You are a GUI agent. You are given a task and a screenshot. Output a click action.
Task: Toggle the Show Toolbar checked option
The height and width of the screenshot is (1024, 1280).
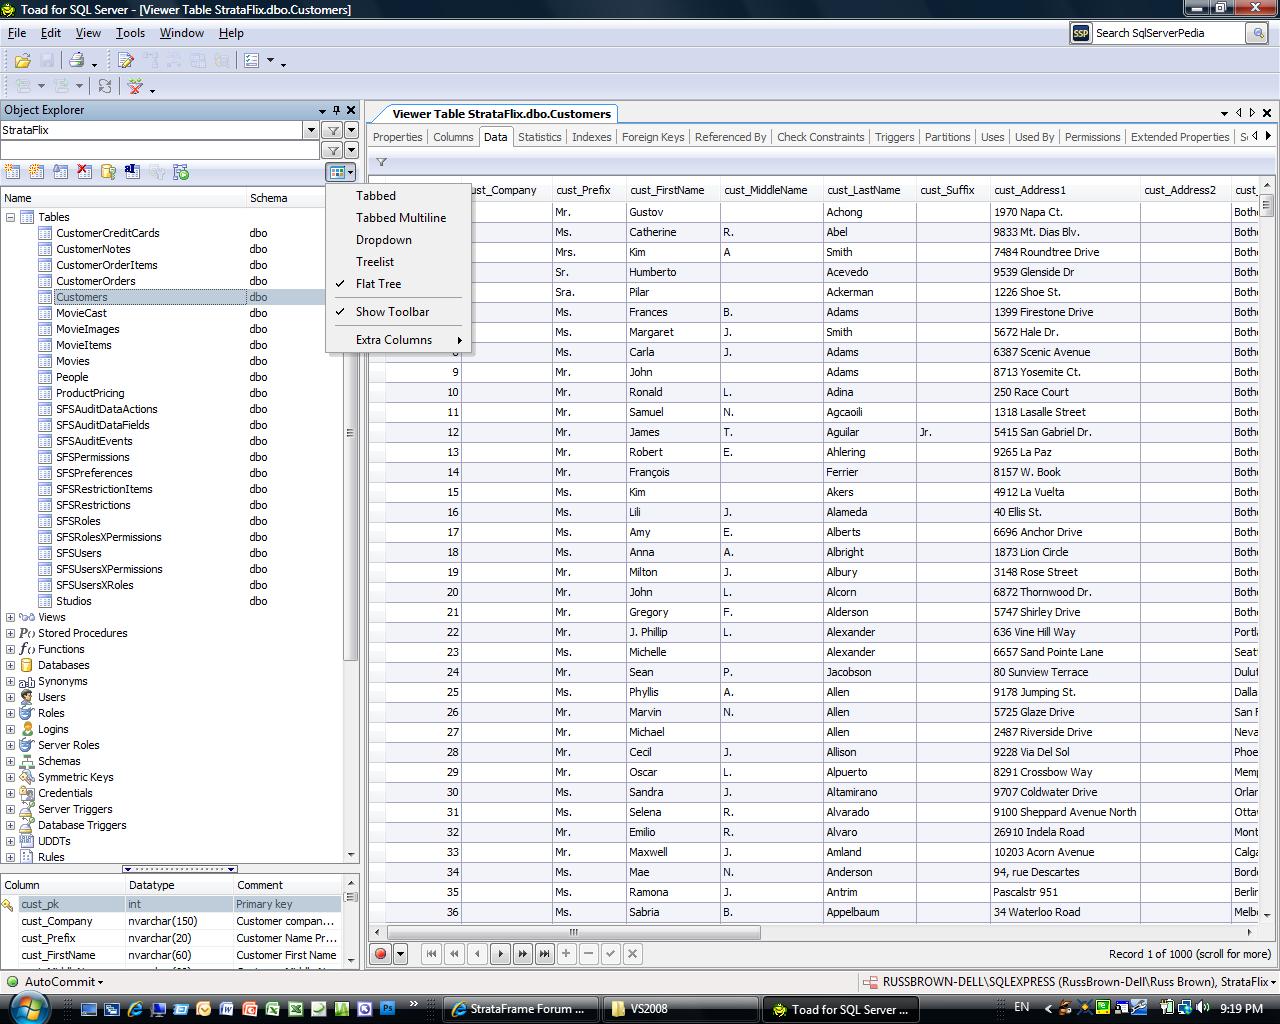click(392, 312)
